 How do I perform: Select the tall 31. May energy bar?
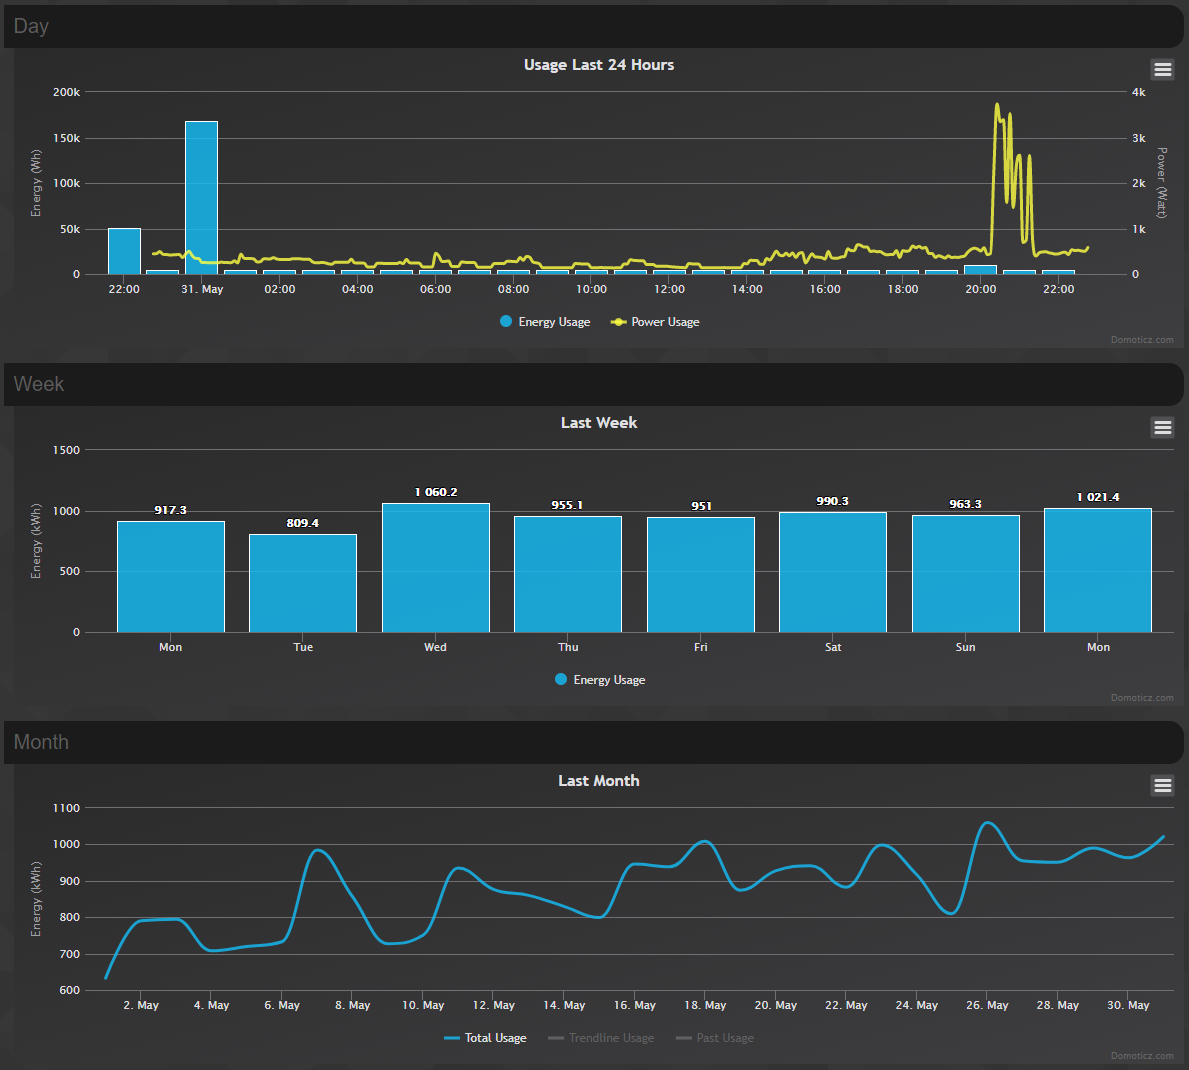point(202,197)
